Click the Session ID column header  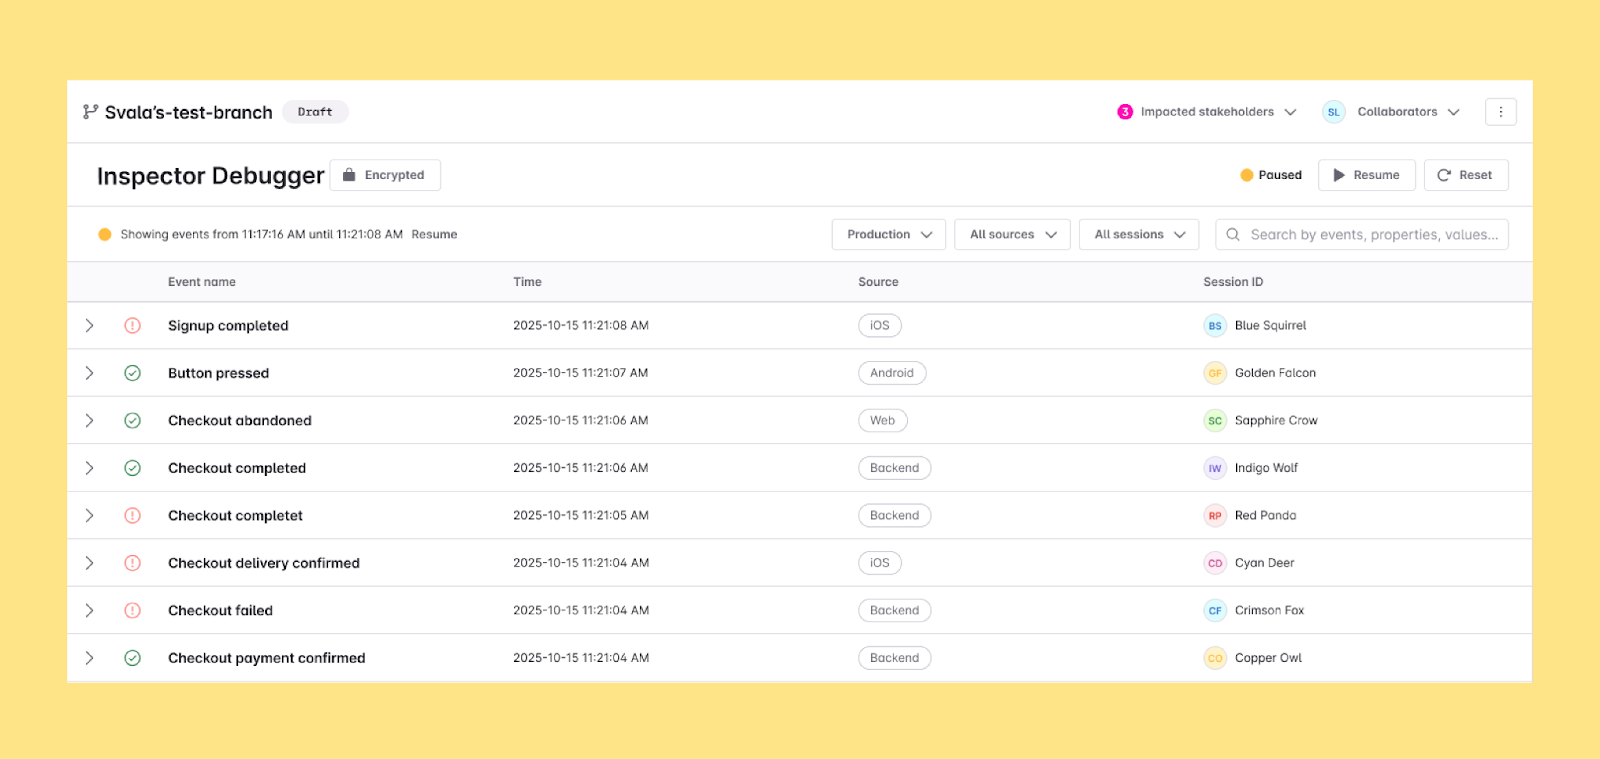(1233, 282)
